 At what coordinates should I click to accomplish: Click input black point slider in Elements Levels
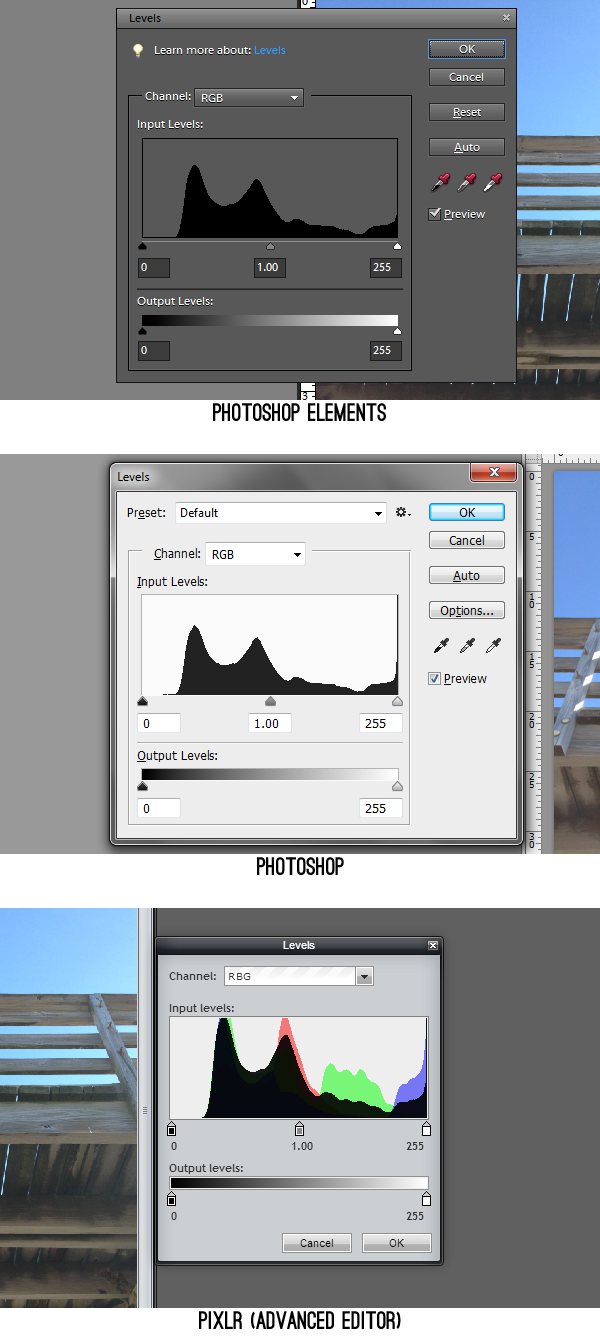point(142,246)
